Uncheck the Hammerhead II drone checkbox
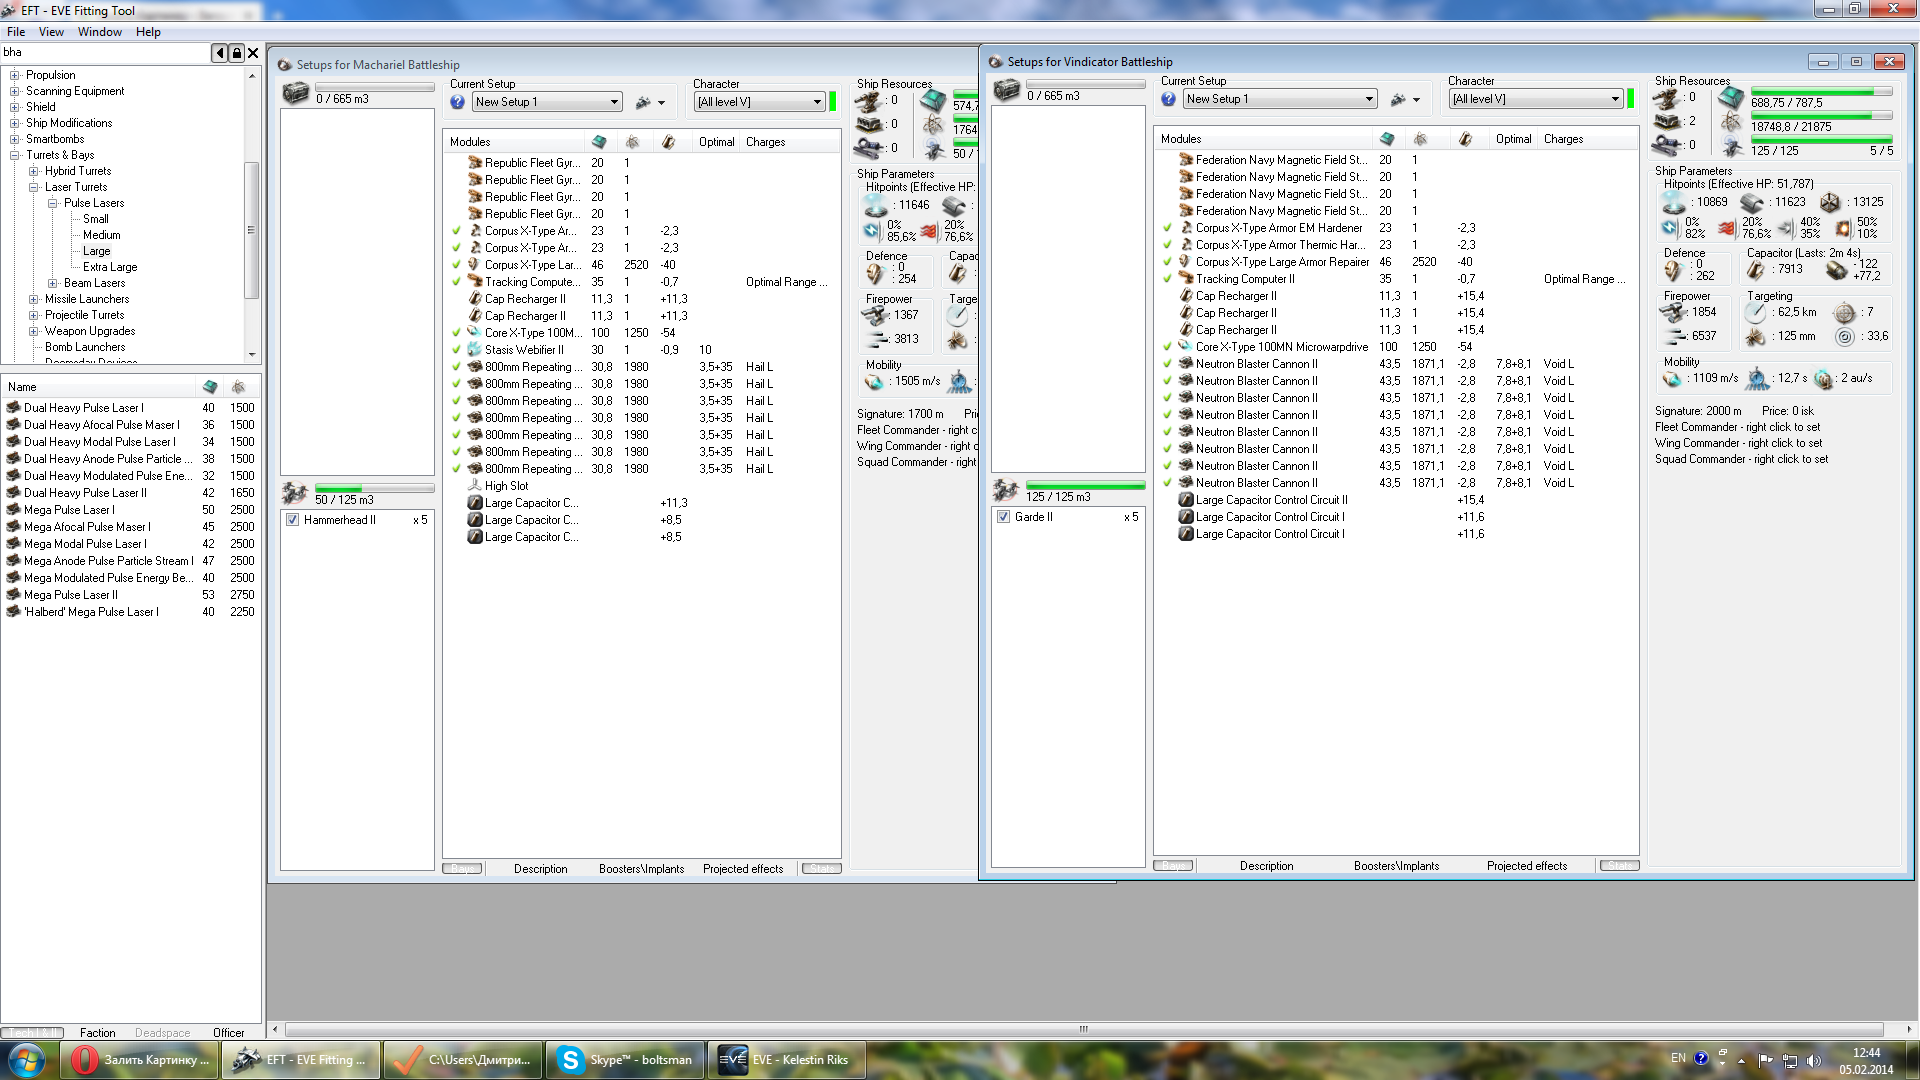1920x1080 pixels. coord(293,520)
